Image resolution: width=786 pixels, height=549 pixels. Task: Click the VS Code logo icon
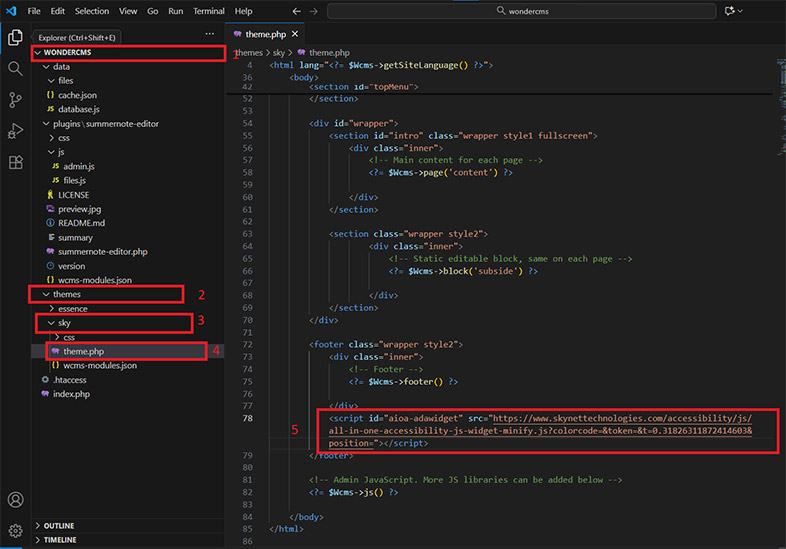pyautogui.click(x=11, y=11)
